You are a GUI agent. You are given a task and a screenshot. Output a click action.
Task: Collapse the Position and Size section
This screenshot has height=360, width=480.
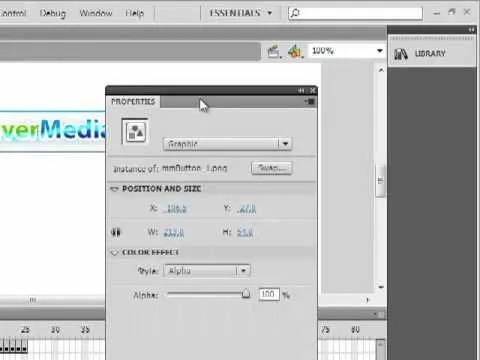(x=115, y=189)
